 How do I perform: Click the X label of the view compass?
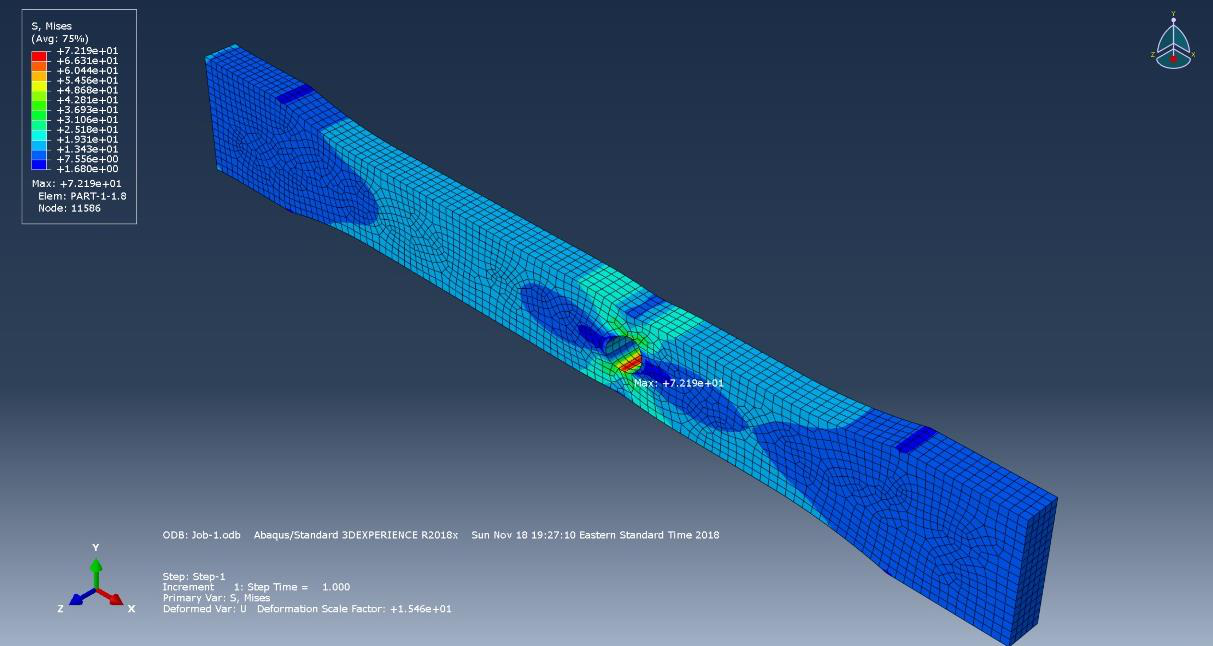point(1193,54)
